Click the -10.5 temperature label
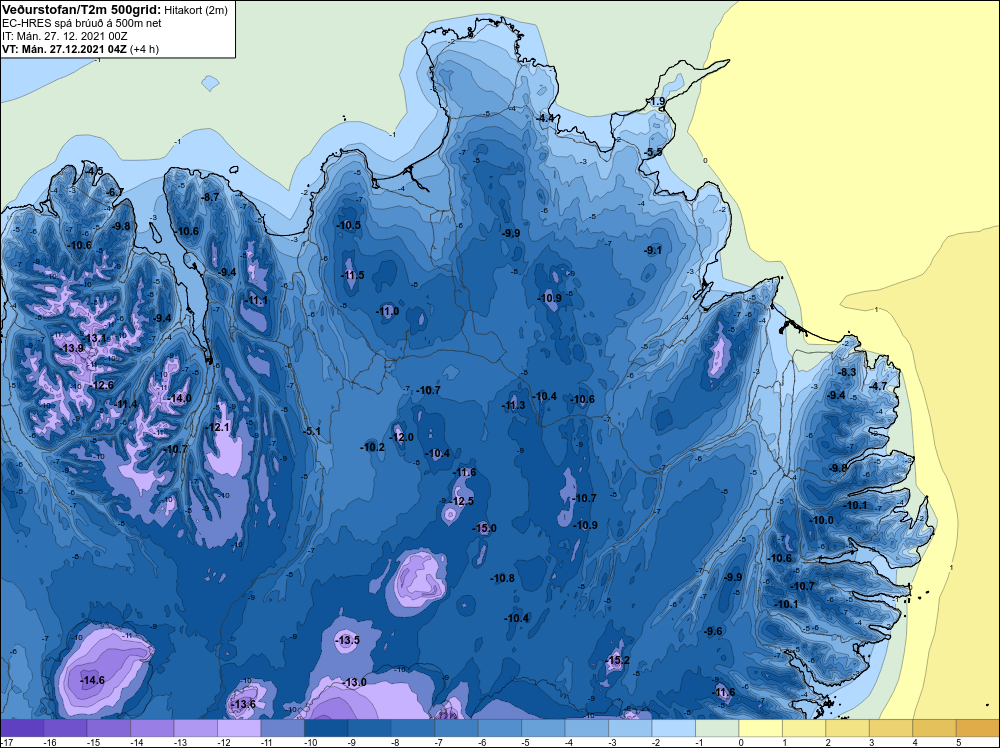This screenshot has height=748, width=1000. point(348,225)
